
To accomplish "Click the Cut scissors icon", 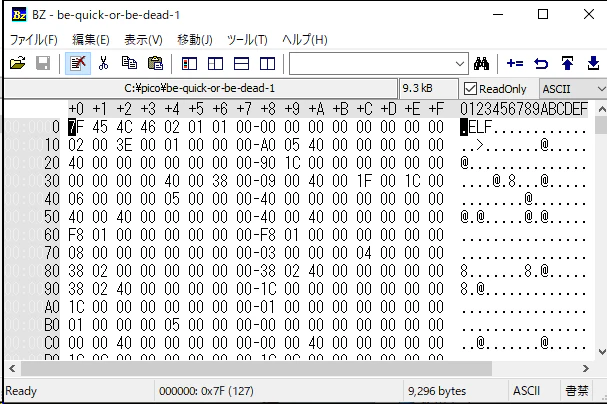I will point(103,63).
